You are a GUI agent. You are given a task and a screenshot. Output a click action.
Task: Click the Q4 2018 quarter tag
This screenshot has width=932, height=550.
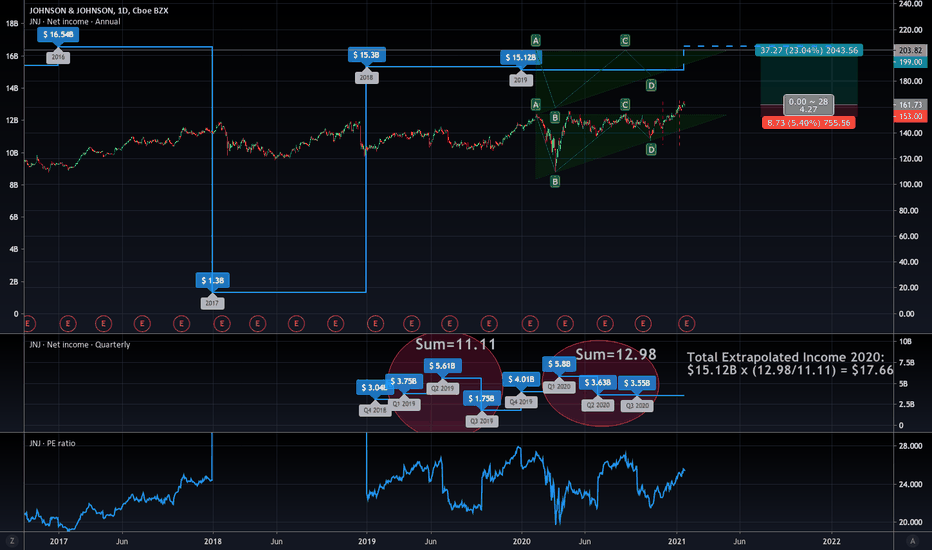pos(375,410)
